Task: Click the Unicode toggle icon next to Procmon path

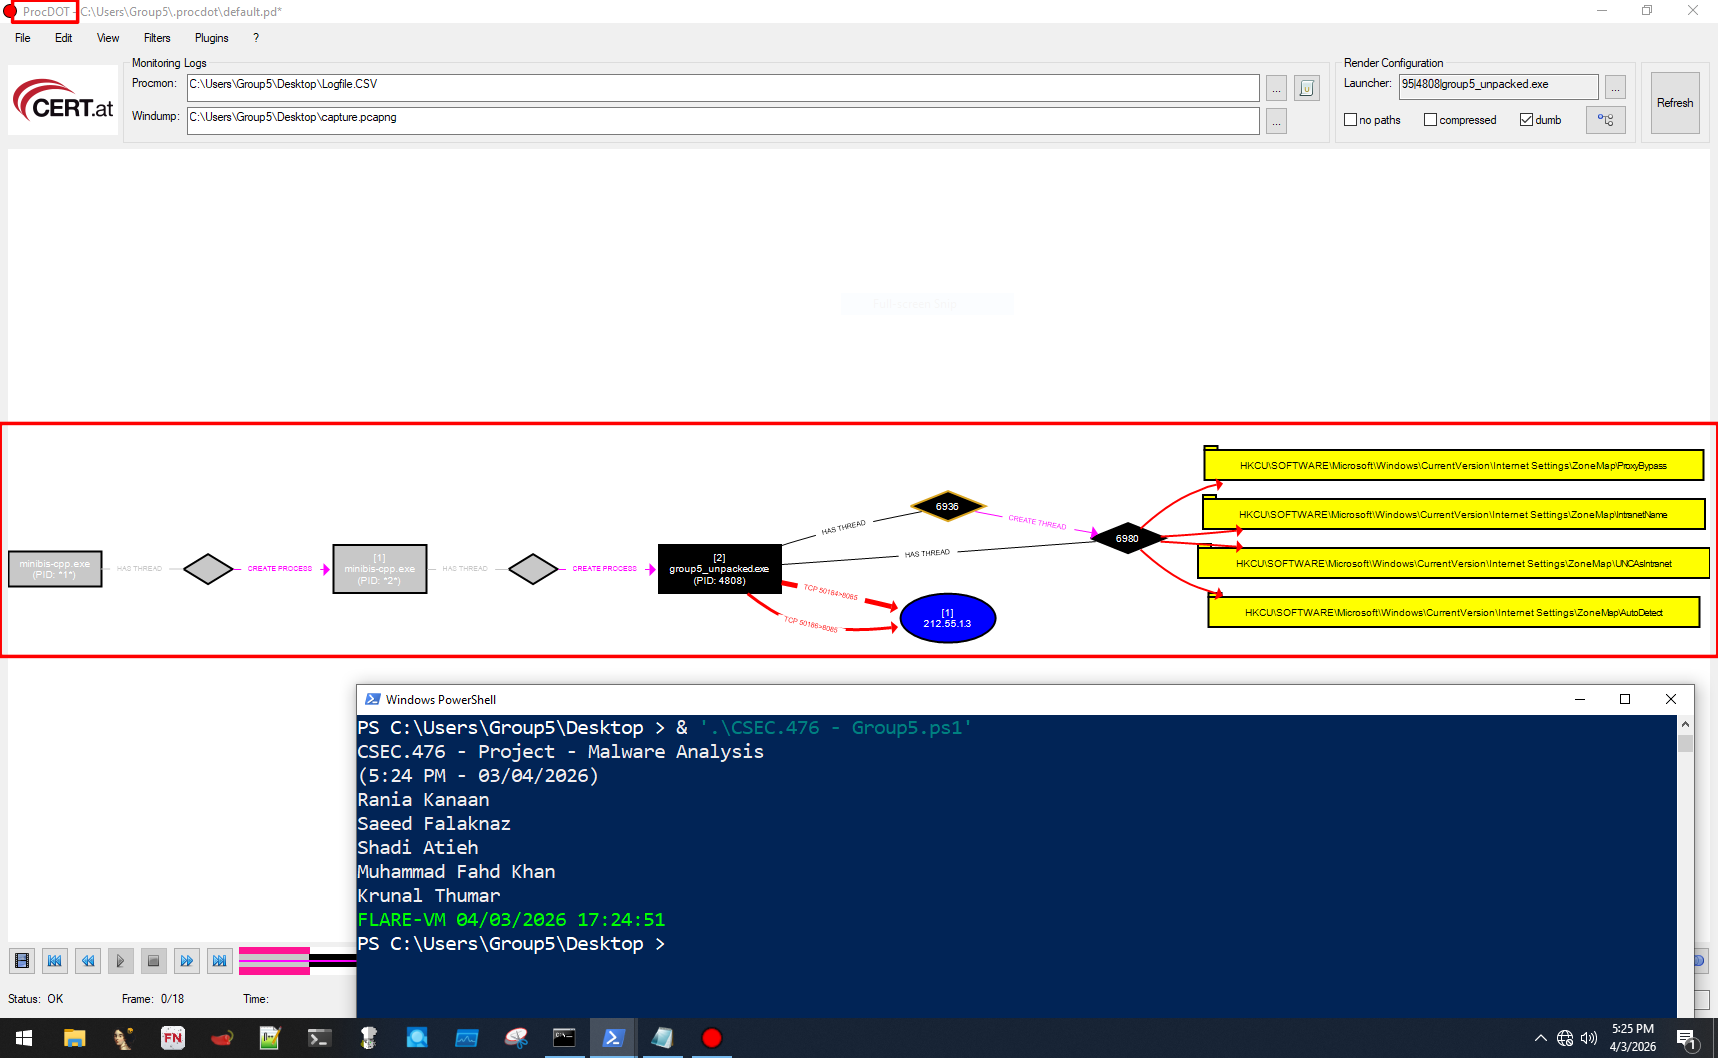Action: [x=1306, y=87]
